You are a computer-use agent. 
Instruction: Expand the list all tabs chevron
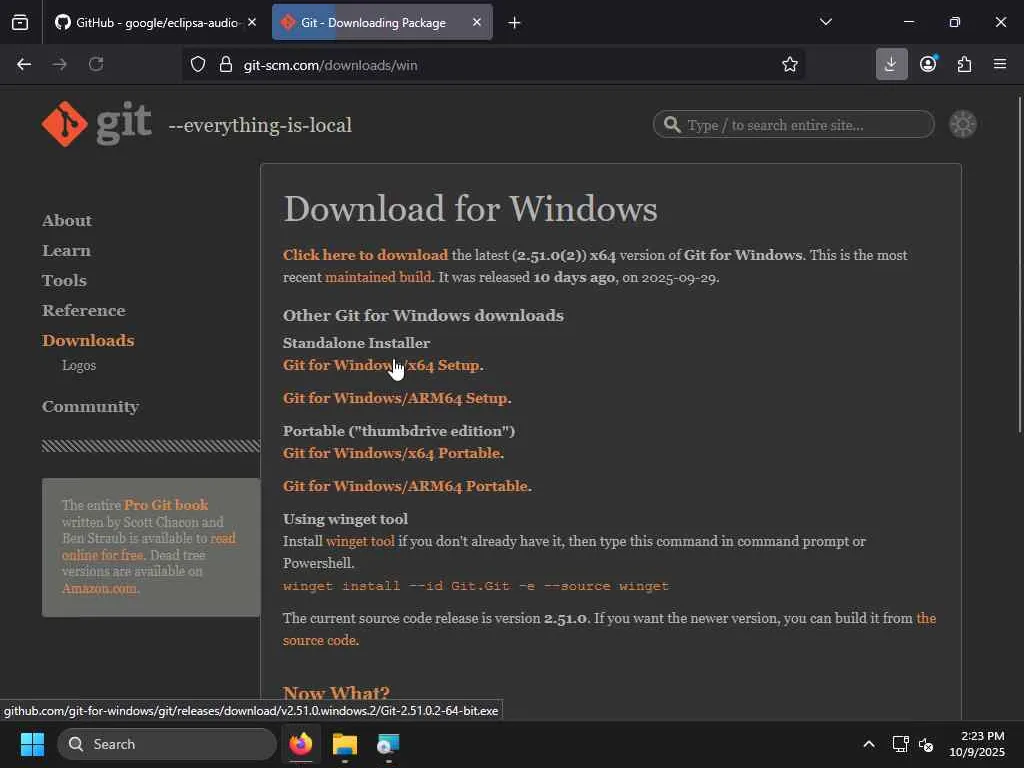[x=825, y=22]
